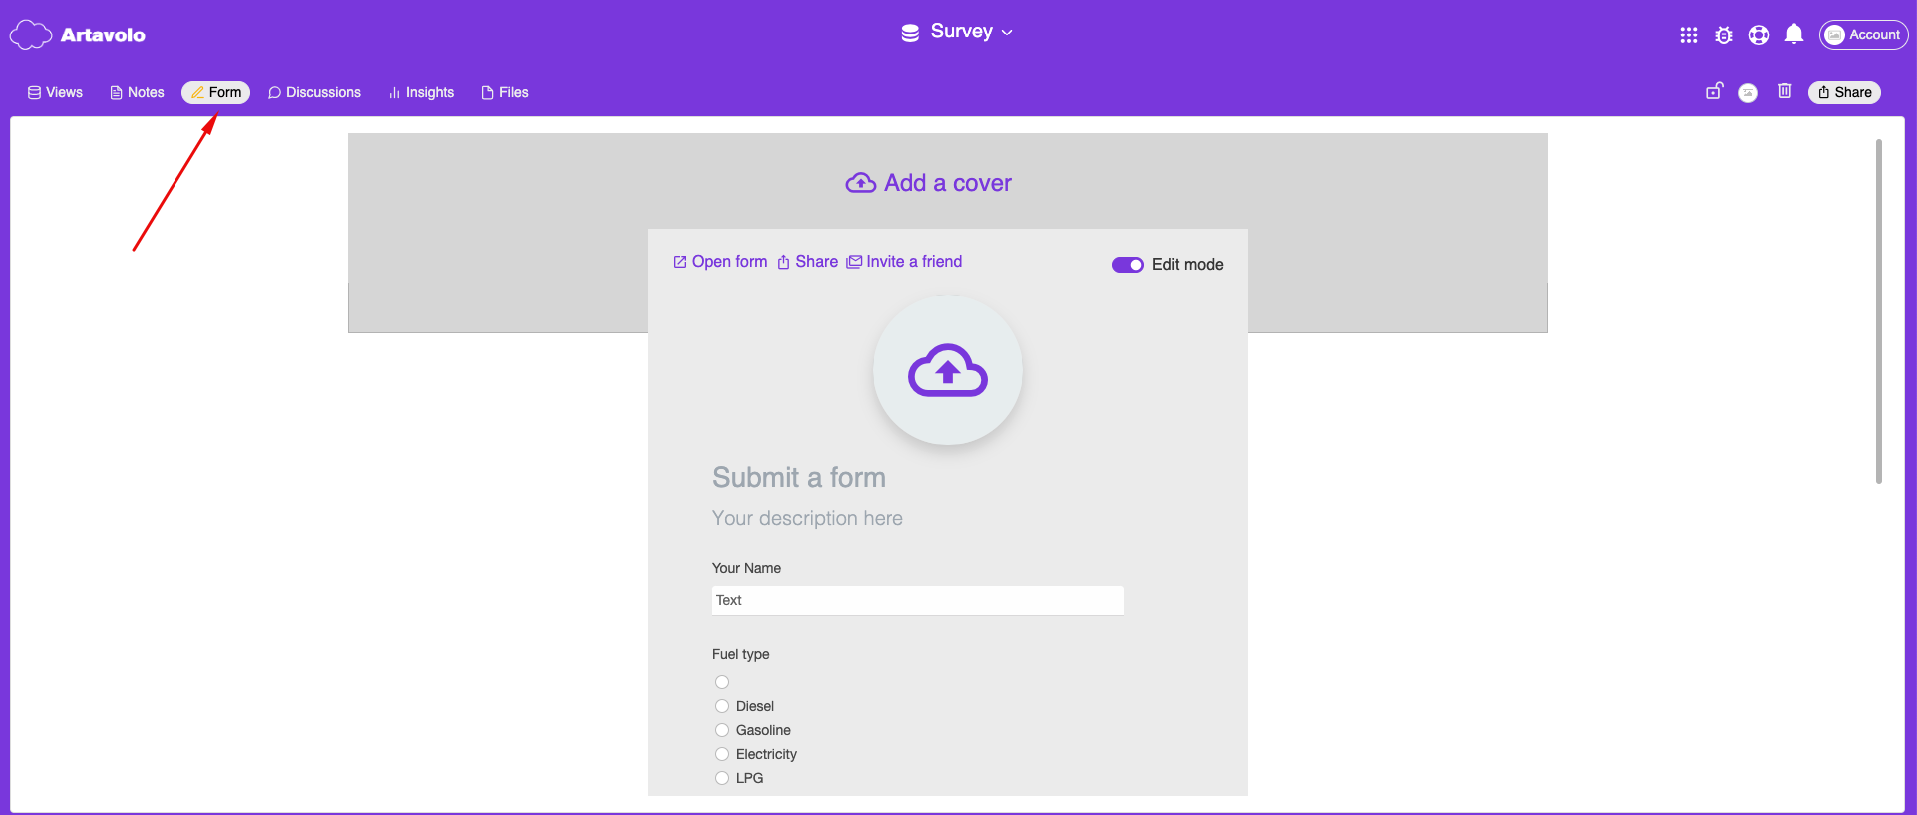Select the Form tab
The image size is (1917, 815).
(x=215, y=92)
